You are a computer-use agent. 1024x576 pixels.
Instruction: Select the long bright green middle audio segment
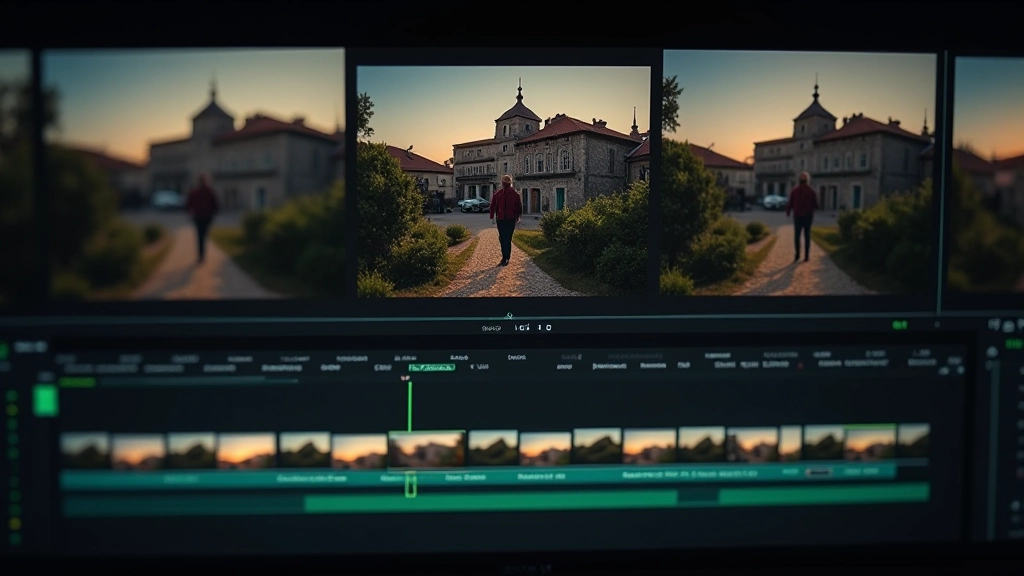[490, 501]
